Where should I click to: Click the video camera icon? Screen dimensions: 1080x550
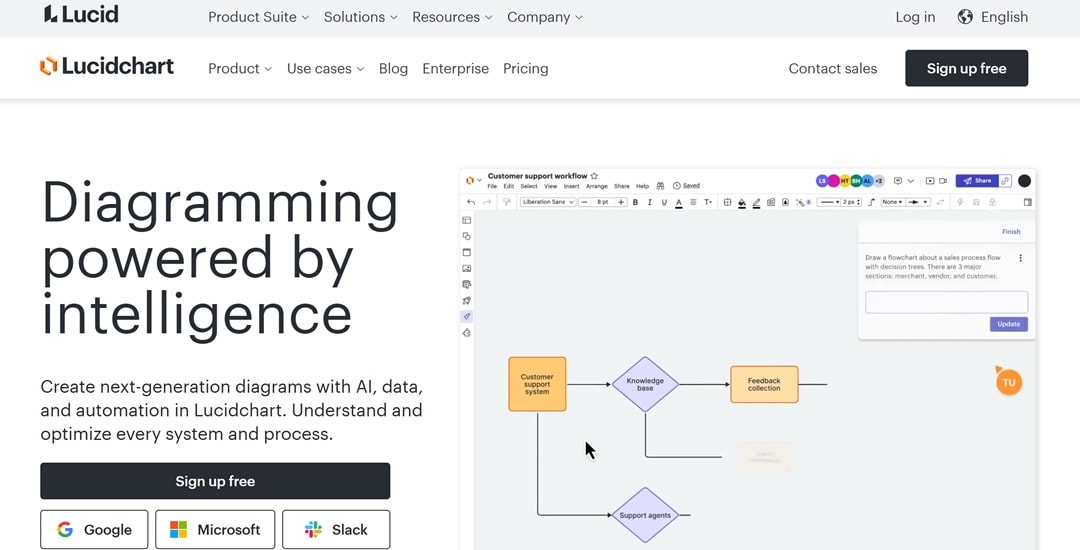point(943,181)
